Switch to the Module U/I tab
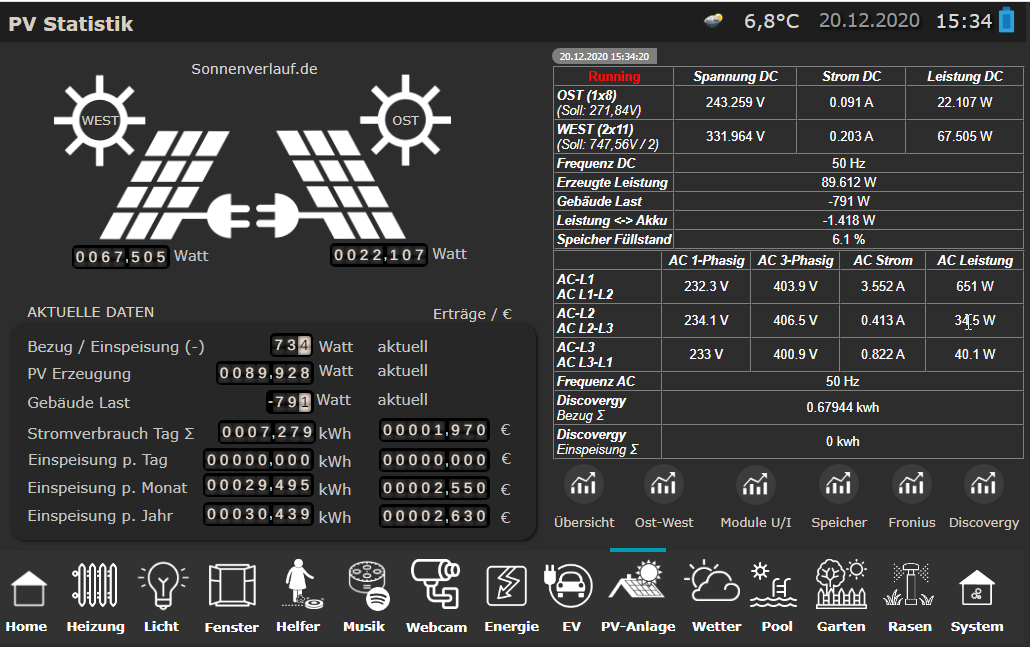The height and width of the screenshot is (647, 1030). (755, 486)
